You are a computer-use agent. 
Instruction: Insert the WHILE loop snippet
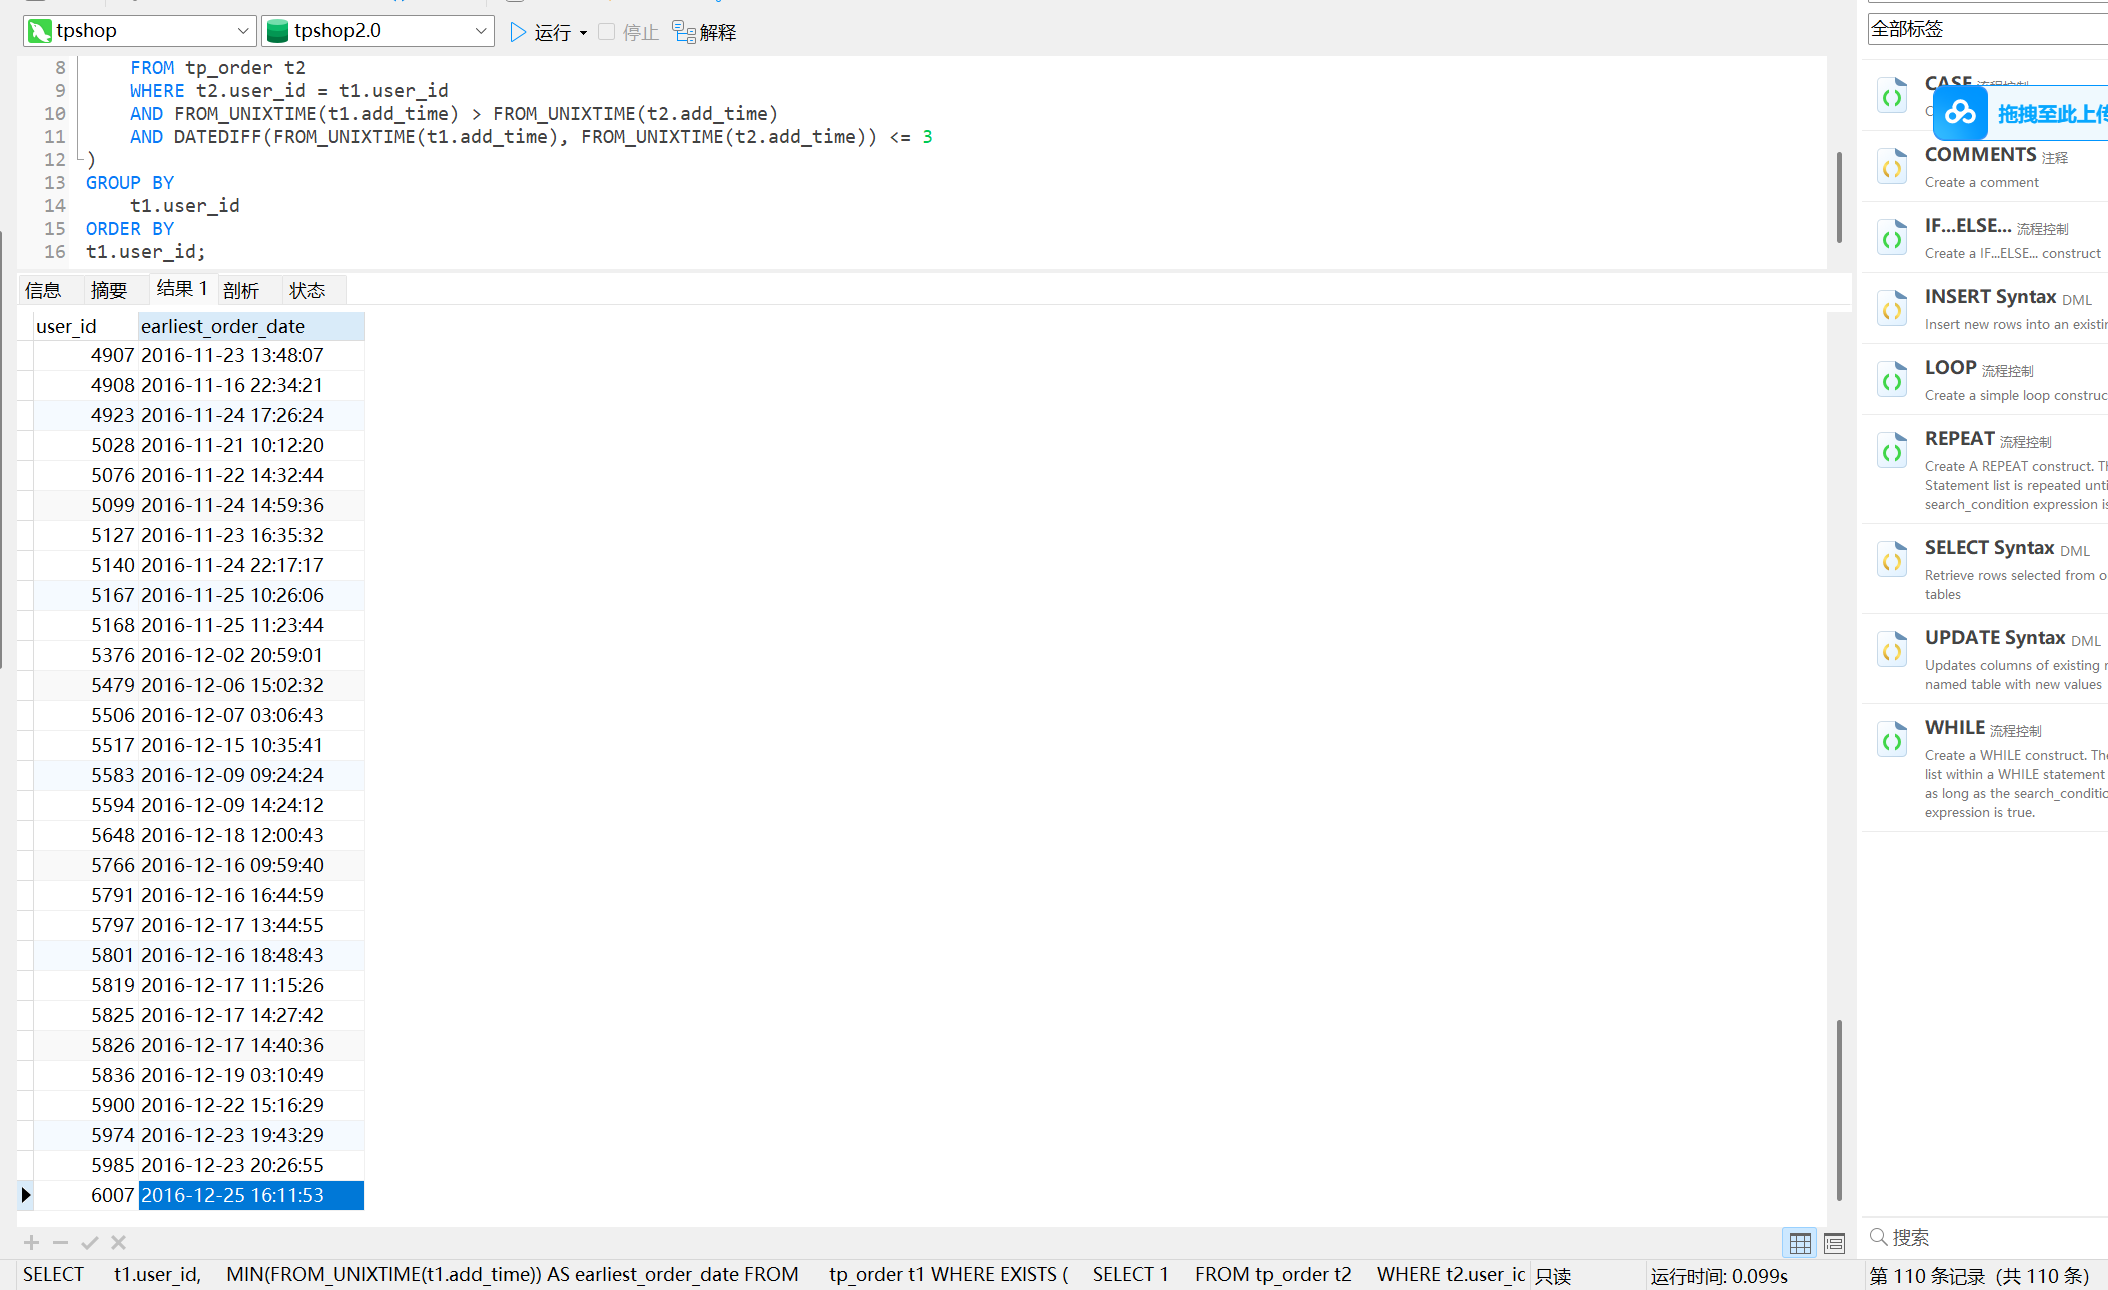(x=1954, y=728)
